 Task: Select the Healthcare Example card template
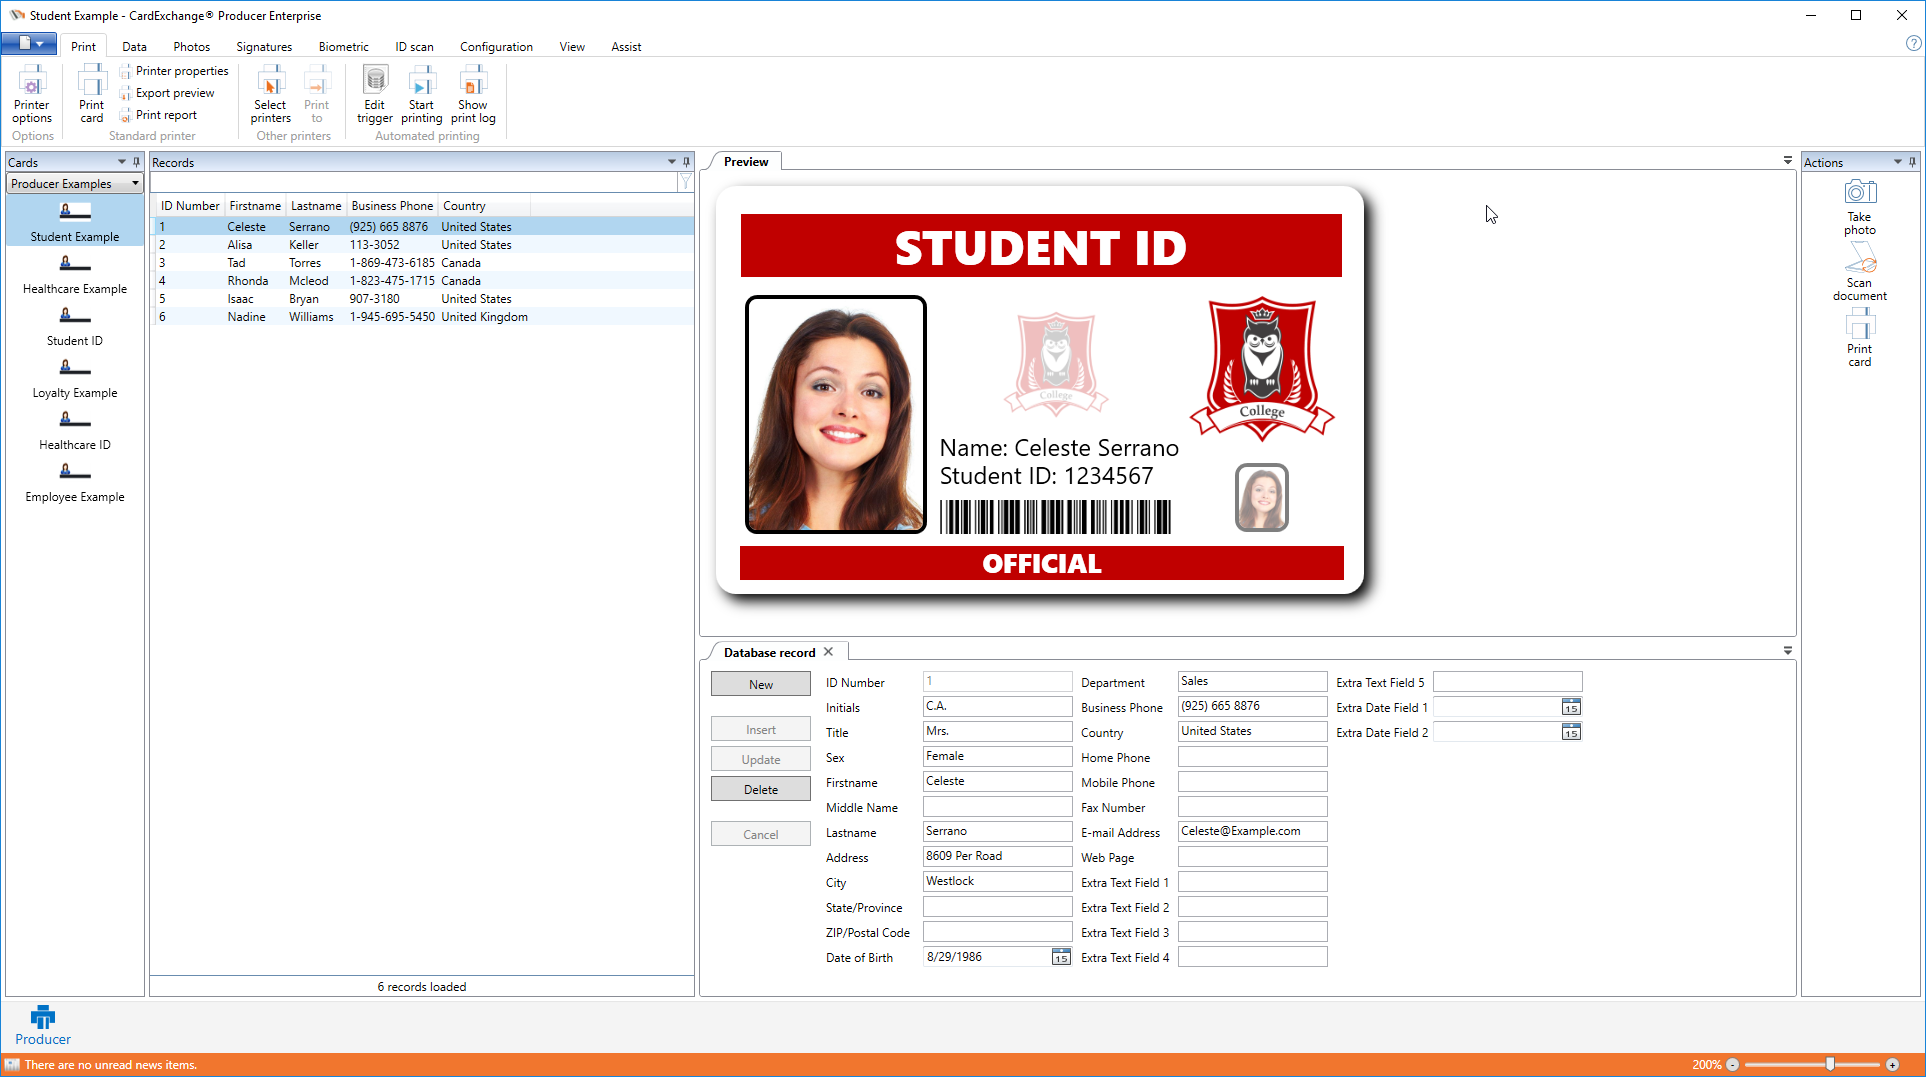pyautogui.click(x=75, y=274)
